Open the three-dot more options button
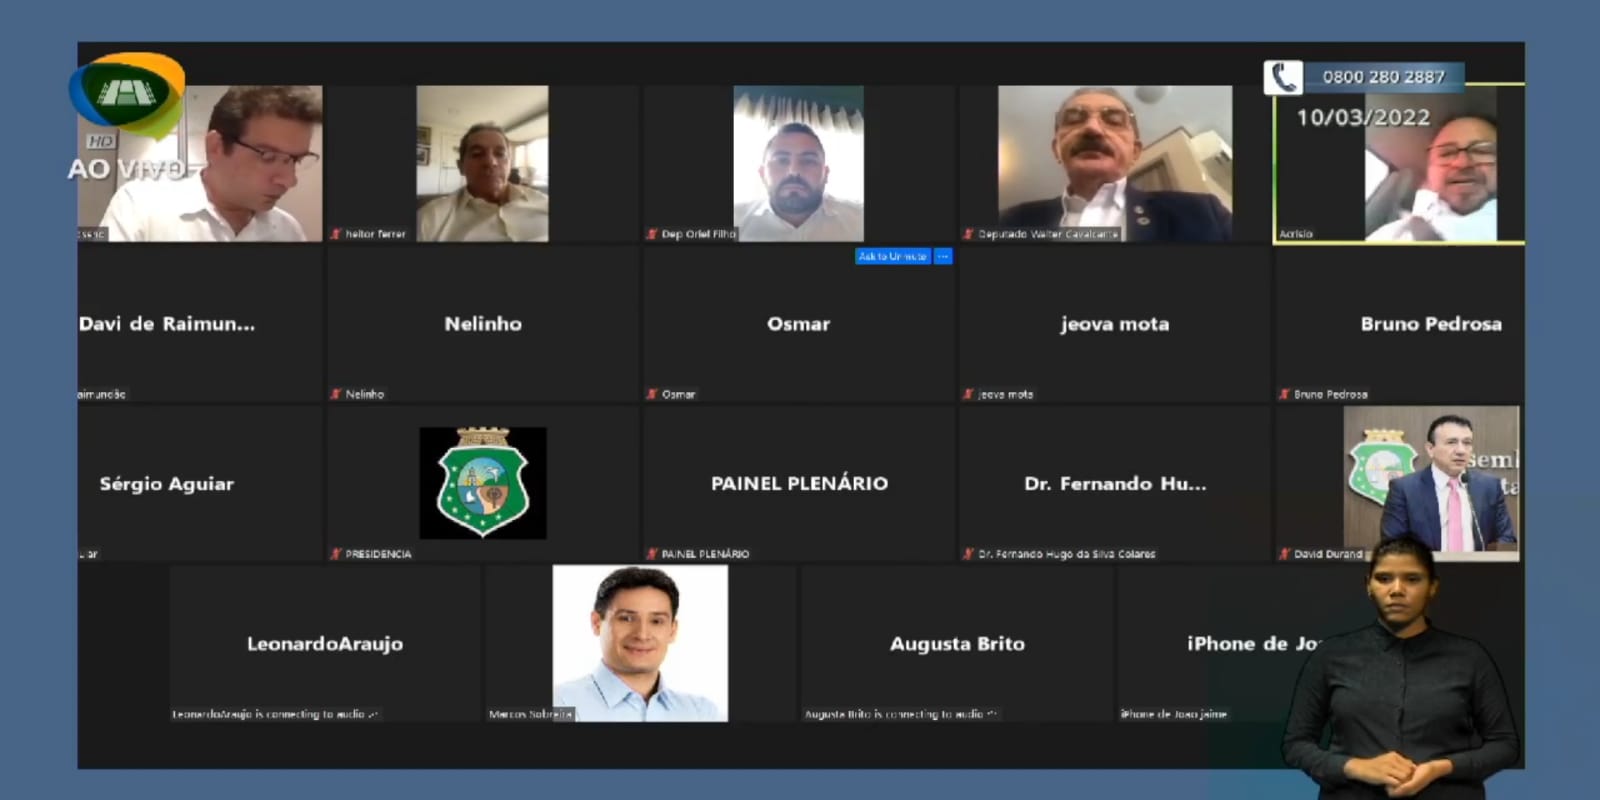 coord(943,257)
